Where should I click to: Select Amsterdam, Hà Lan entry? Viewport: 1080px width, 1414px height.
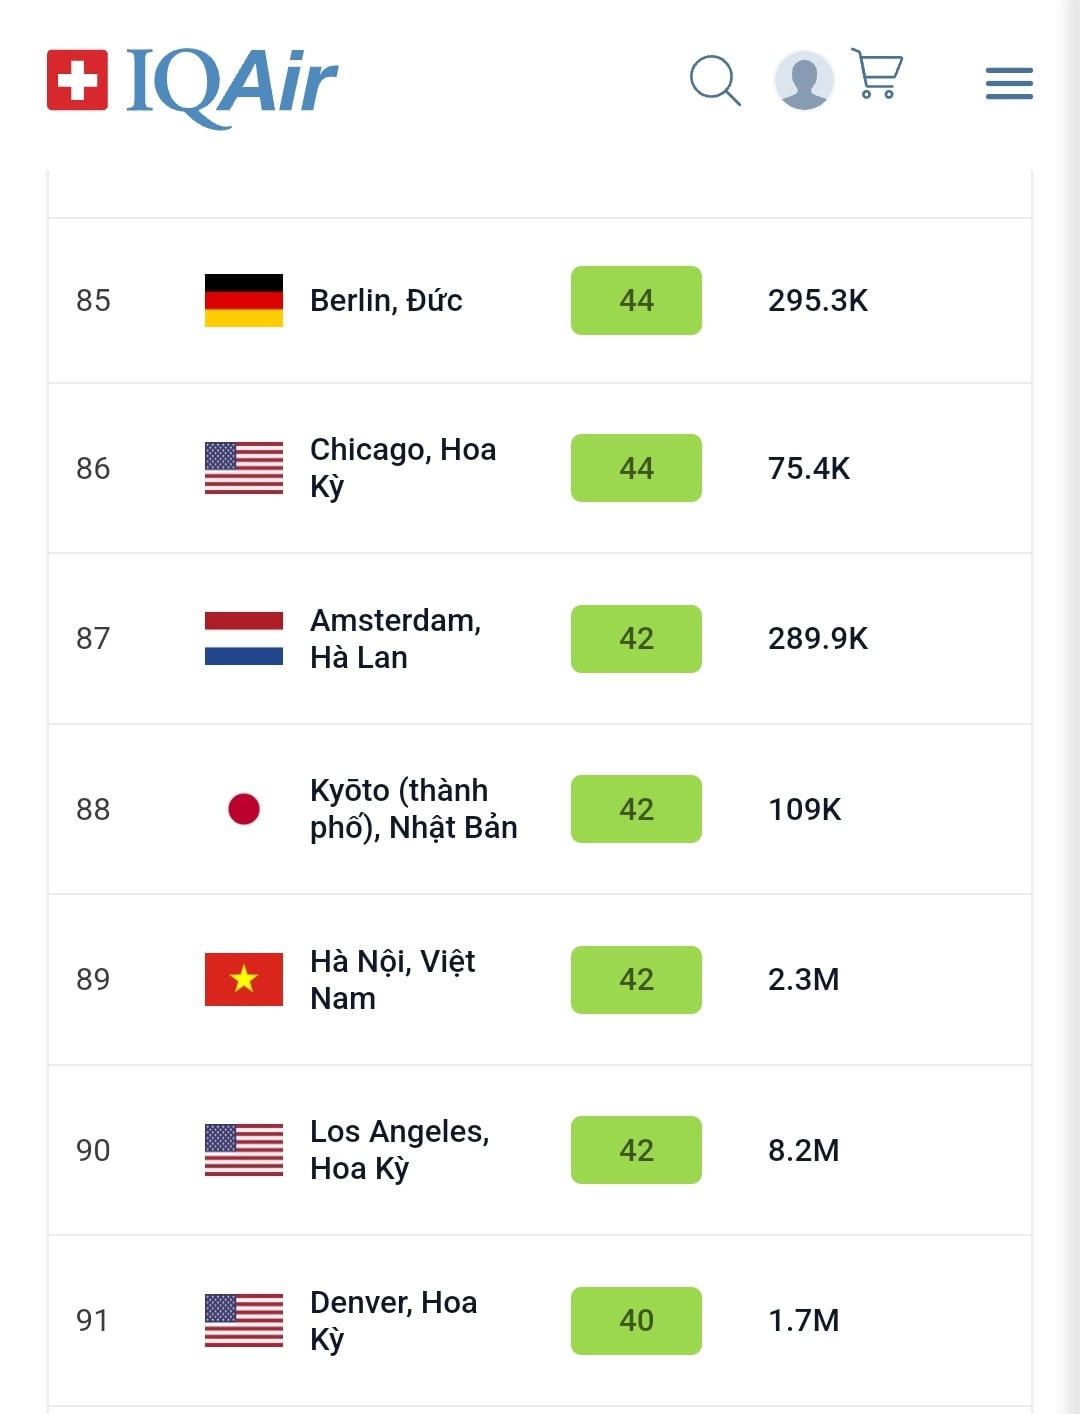point(395,638)
